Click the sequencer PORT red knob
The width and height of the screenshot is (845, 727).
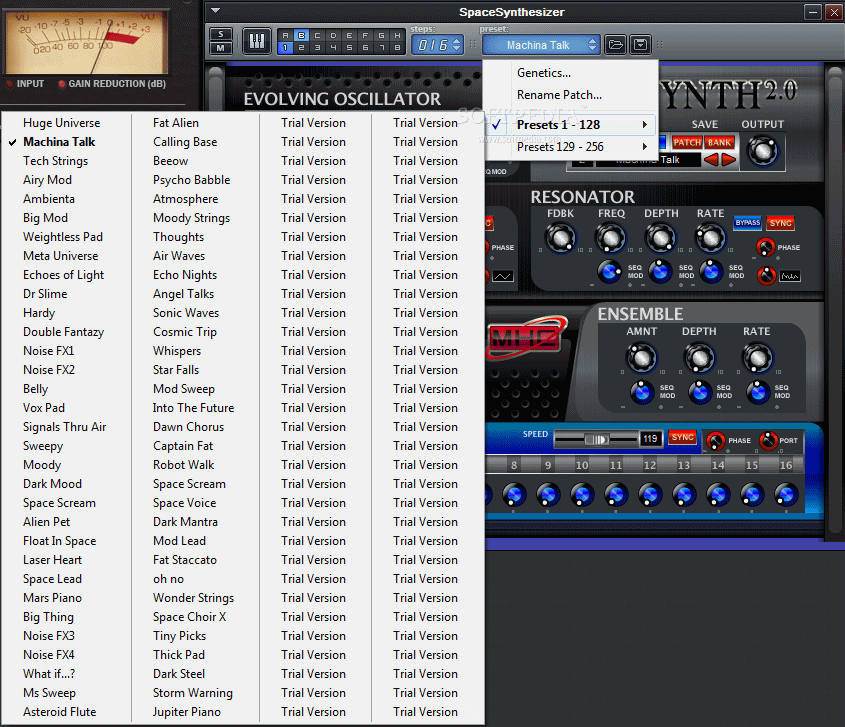coord(768,441)
